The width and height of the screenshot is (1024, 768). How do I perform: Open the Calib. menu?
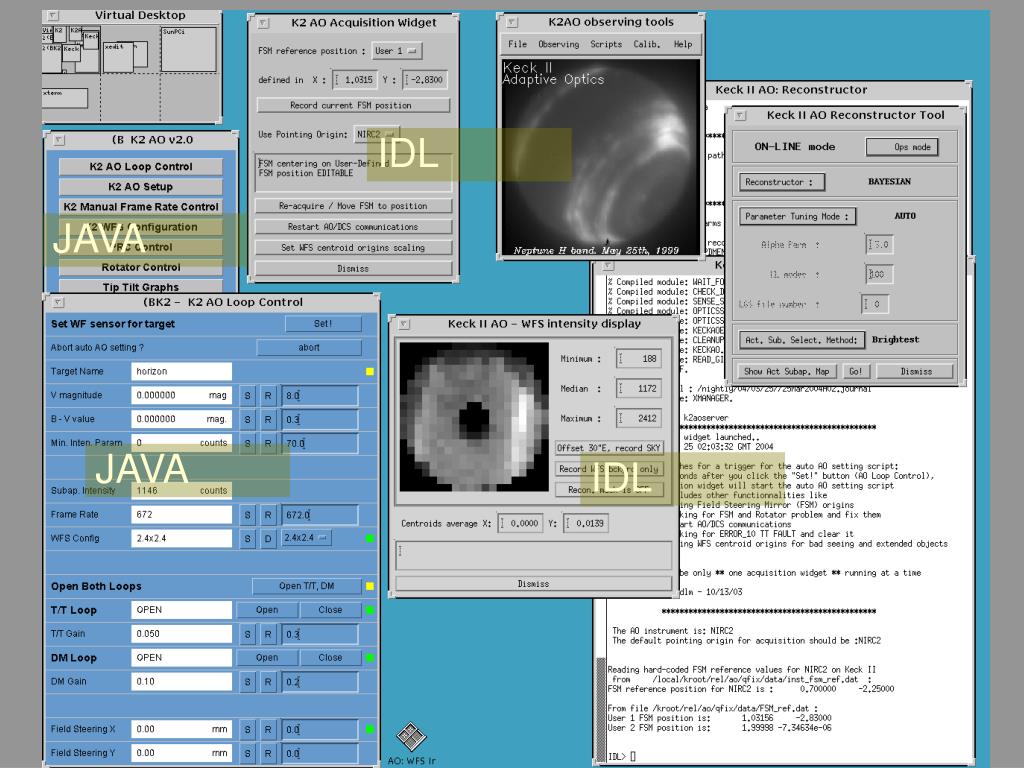coord(647,44)
